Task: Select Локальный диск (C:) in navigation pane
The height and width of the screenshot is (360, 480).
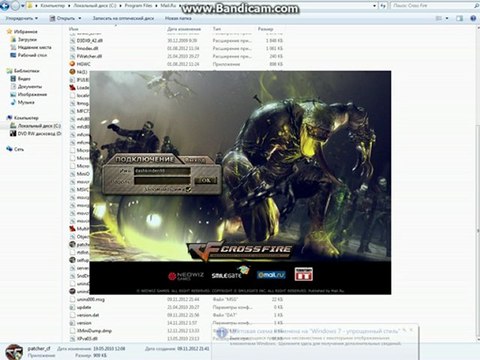Action: point(39,126)
